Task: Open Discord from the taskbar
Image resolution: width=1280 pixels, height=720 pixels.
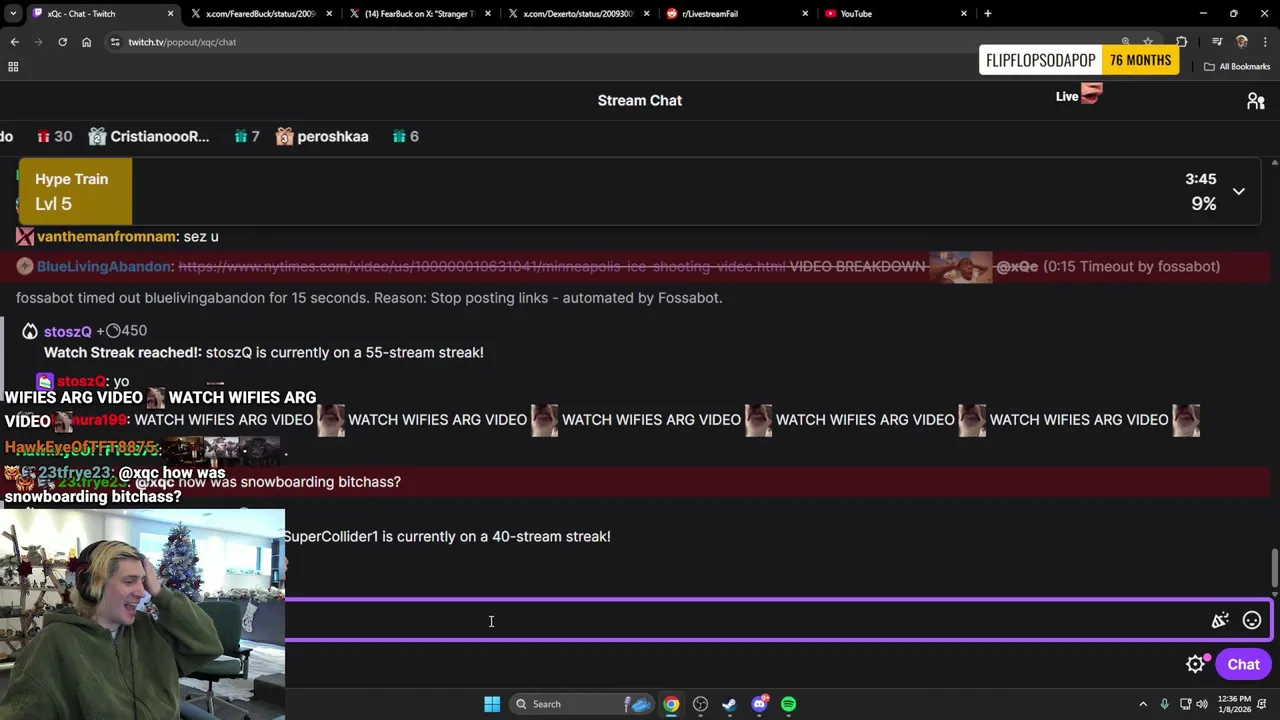Action: pyautogui.click(x=759, y=704)
